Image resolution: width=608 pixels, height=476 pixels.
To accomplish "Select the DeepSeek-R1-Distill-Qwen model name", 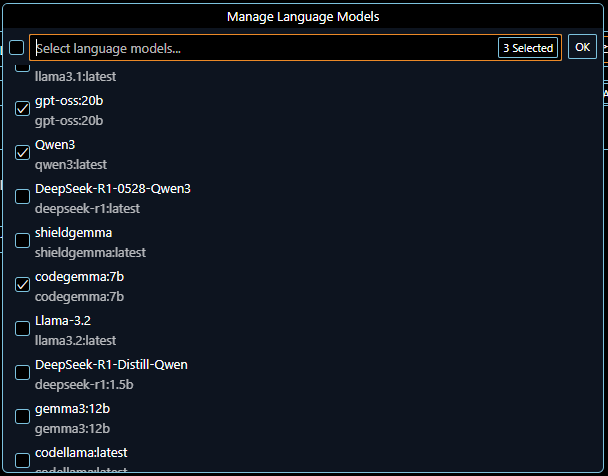I will (111, 365).
